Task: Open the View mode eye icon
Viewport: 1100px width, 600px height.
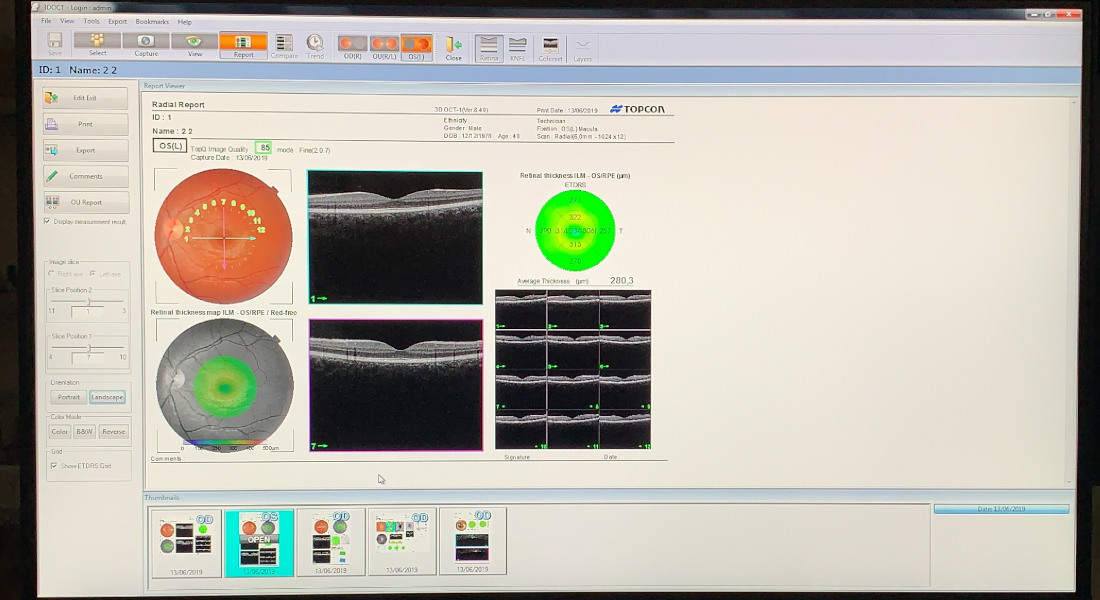Action: coord(194,44)
